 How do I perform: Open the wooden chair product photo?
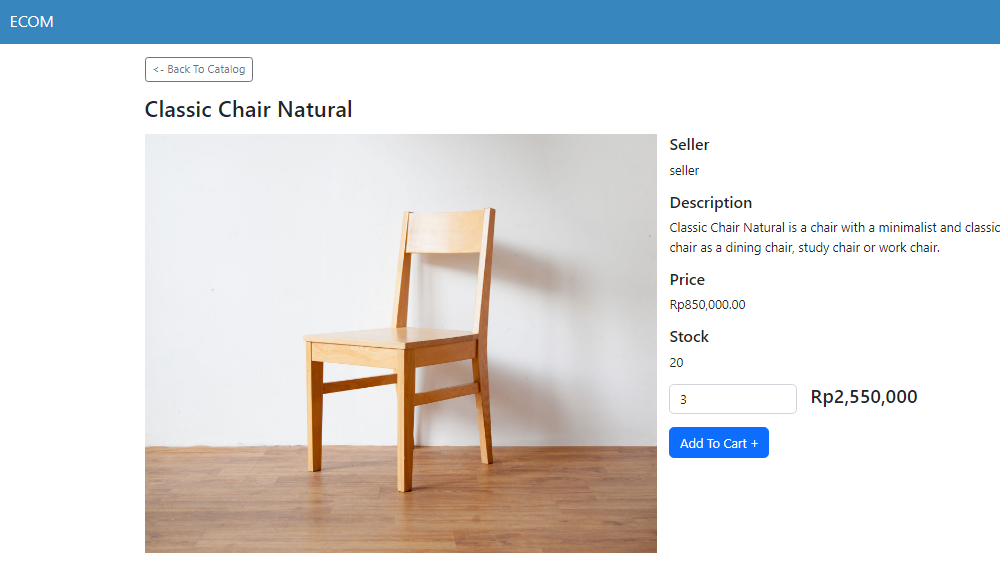point(401,343)
